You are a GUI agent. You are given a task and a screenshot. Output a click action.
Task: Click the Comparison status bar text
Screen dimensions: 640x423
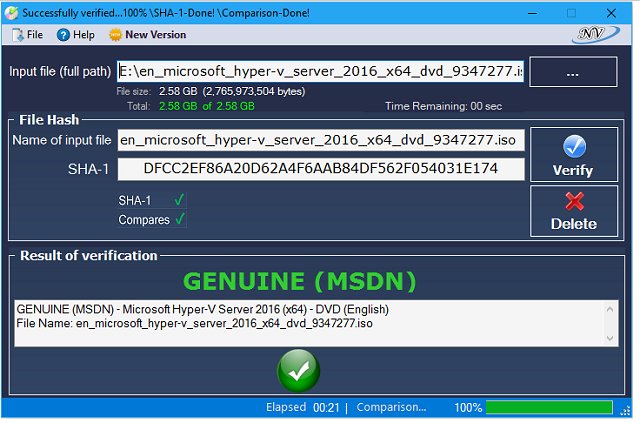[x=391, y=408]
